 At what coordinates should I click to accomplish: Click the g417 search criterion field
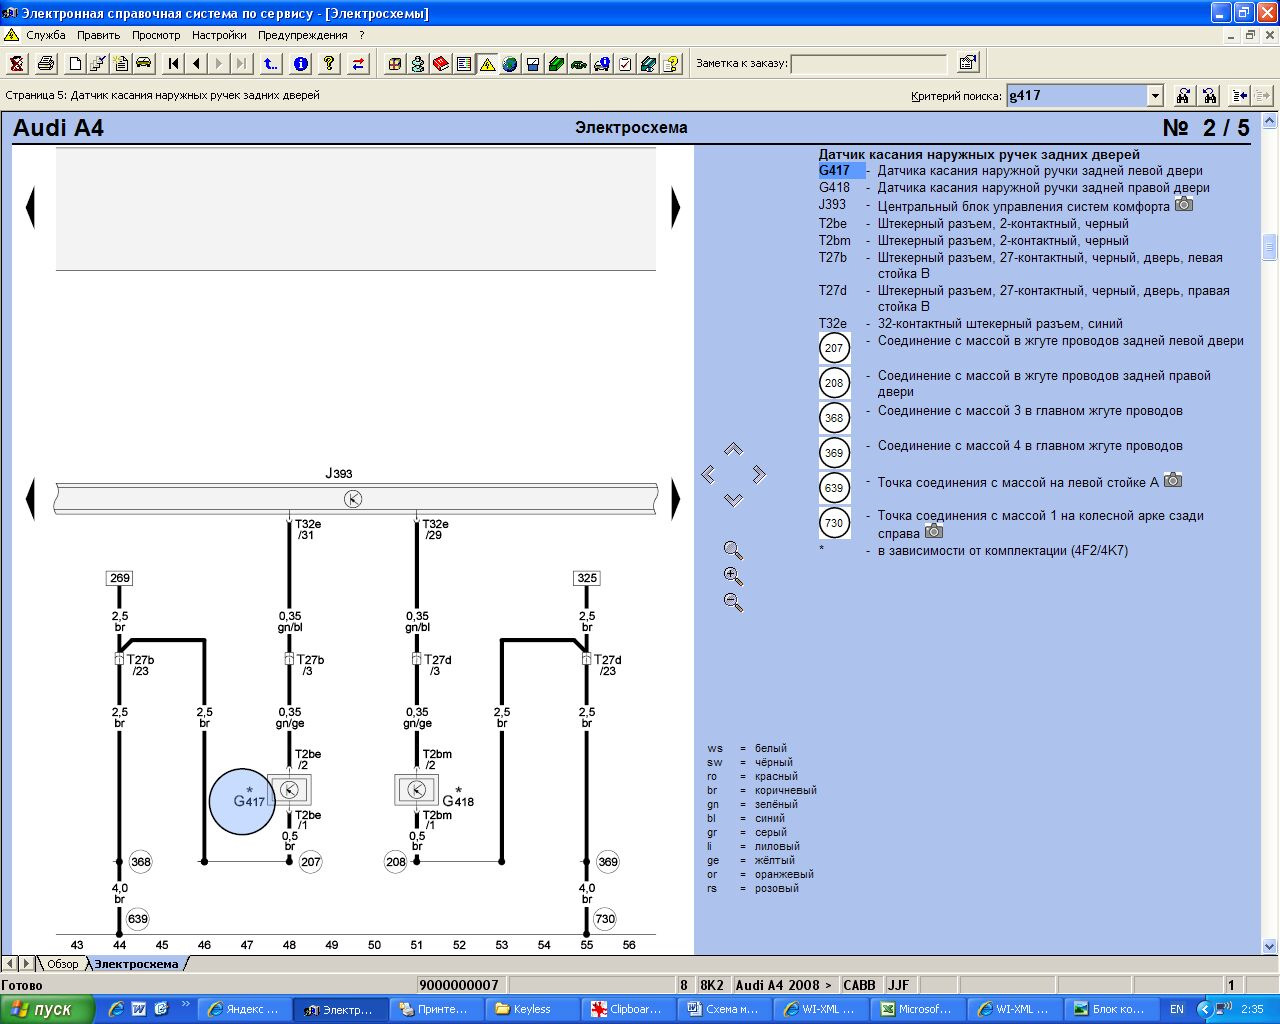pyautogui.click(x=1076, y=96)
